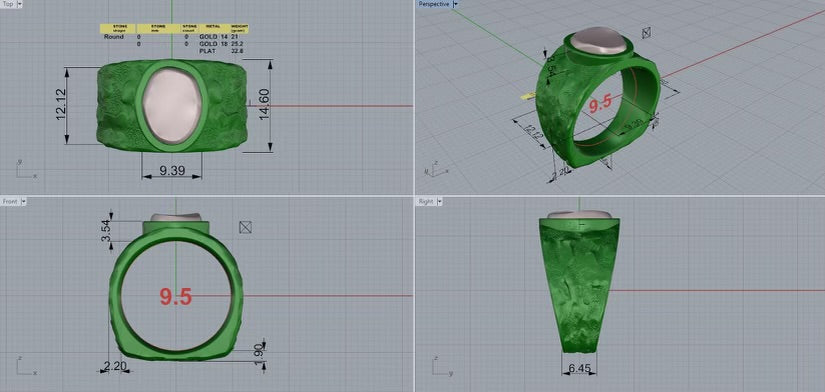
Task: Select the crossed-box marker in Front viewport
Action: (245, 227)
